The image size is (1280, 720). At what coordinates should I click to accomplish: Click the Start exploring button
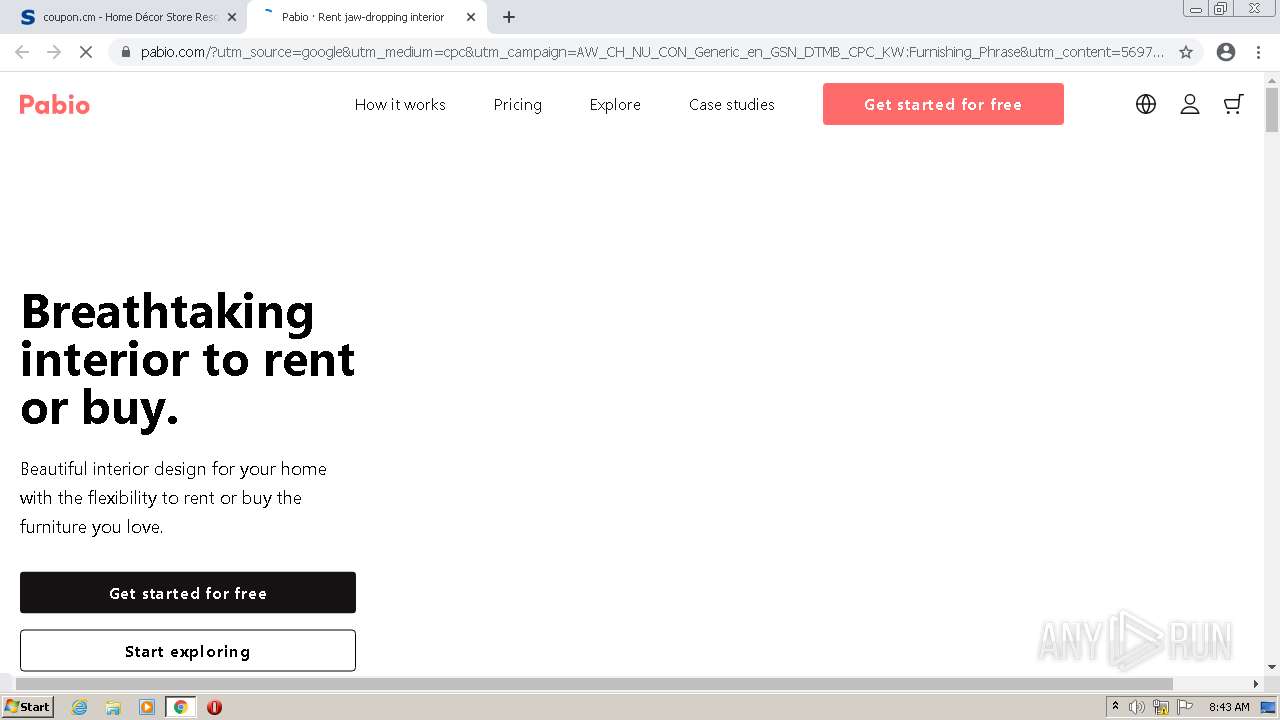click(x=188, y=651)
